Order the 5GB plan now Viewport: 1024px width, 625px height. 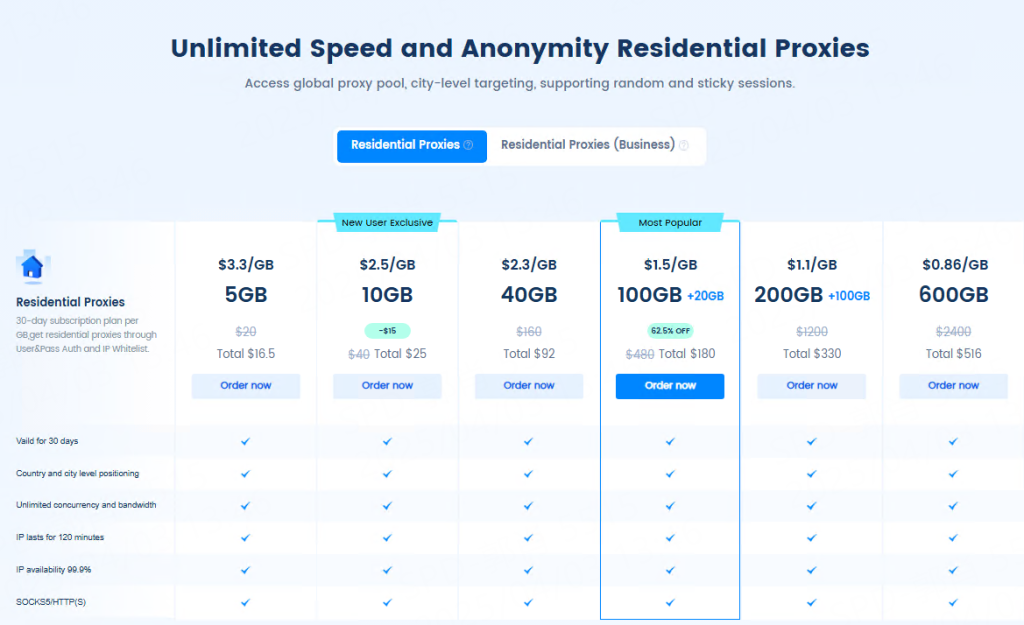click(x=246, y=386)
